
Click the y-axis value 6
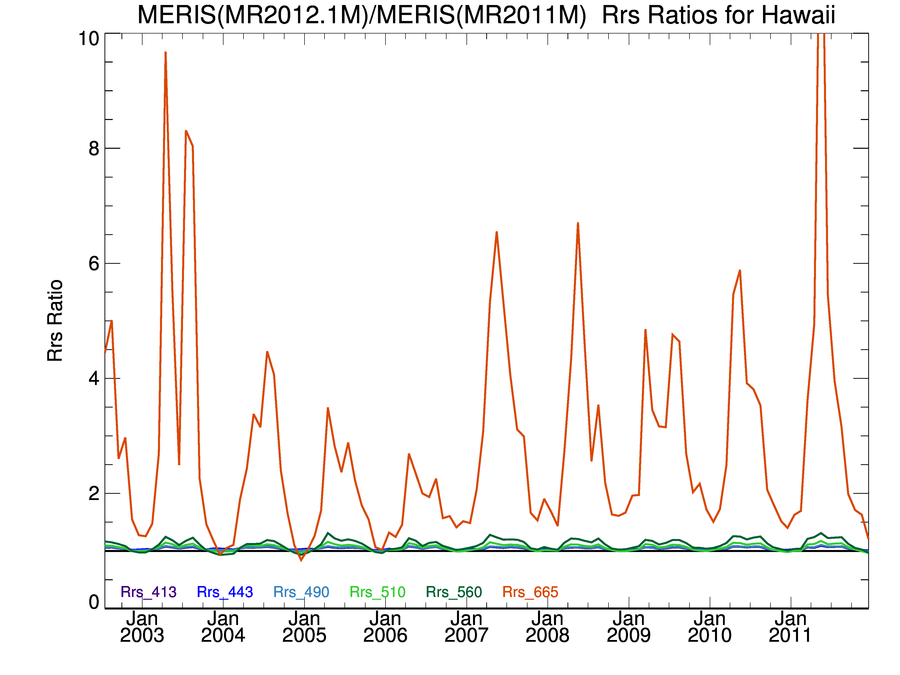tap(94, 263)
